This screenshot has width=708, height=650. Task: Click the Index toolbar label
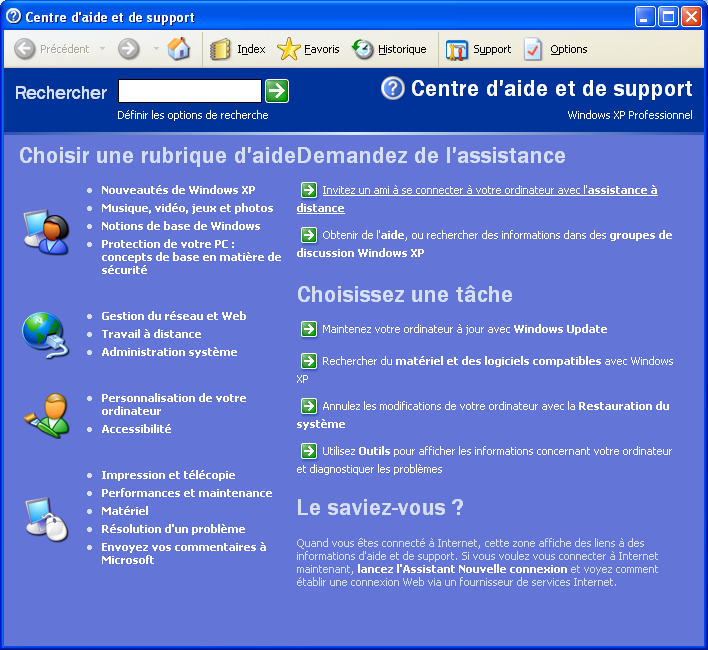251,49
